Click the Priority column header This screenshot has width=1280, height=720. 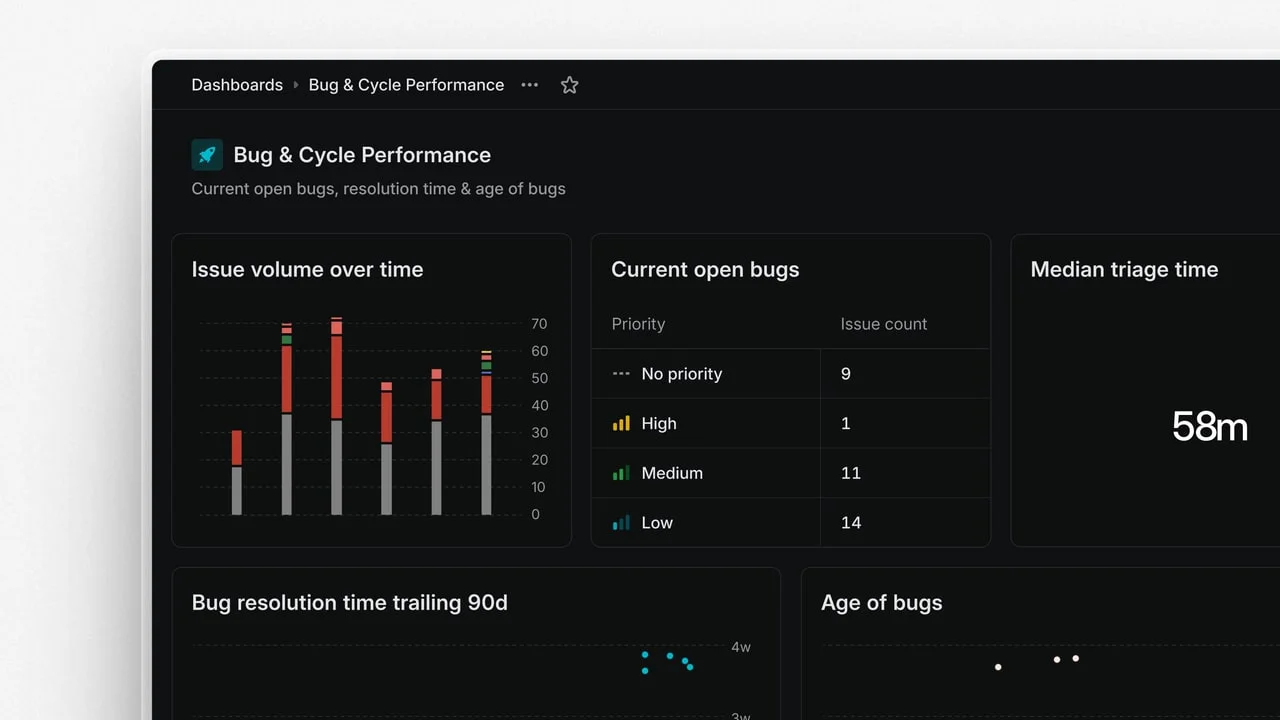[x=638, y=324]
